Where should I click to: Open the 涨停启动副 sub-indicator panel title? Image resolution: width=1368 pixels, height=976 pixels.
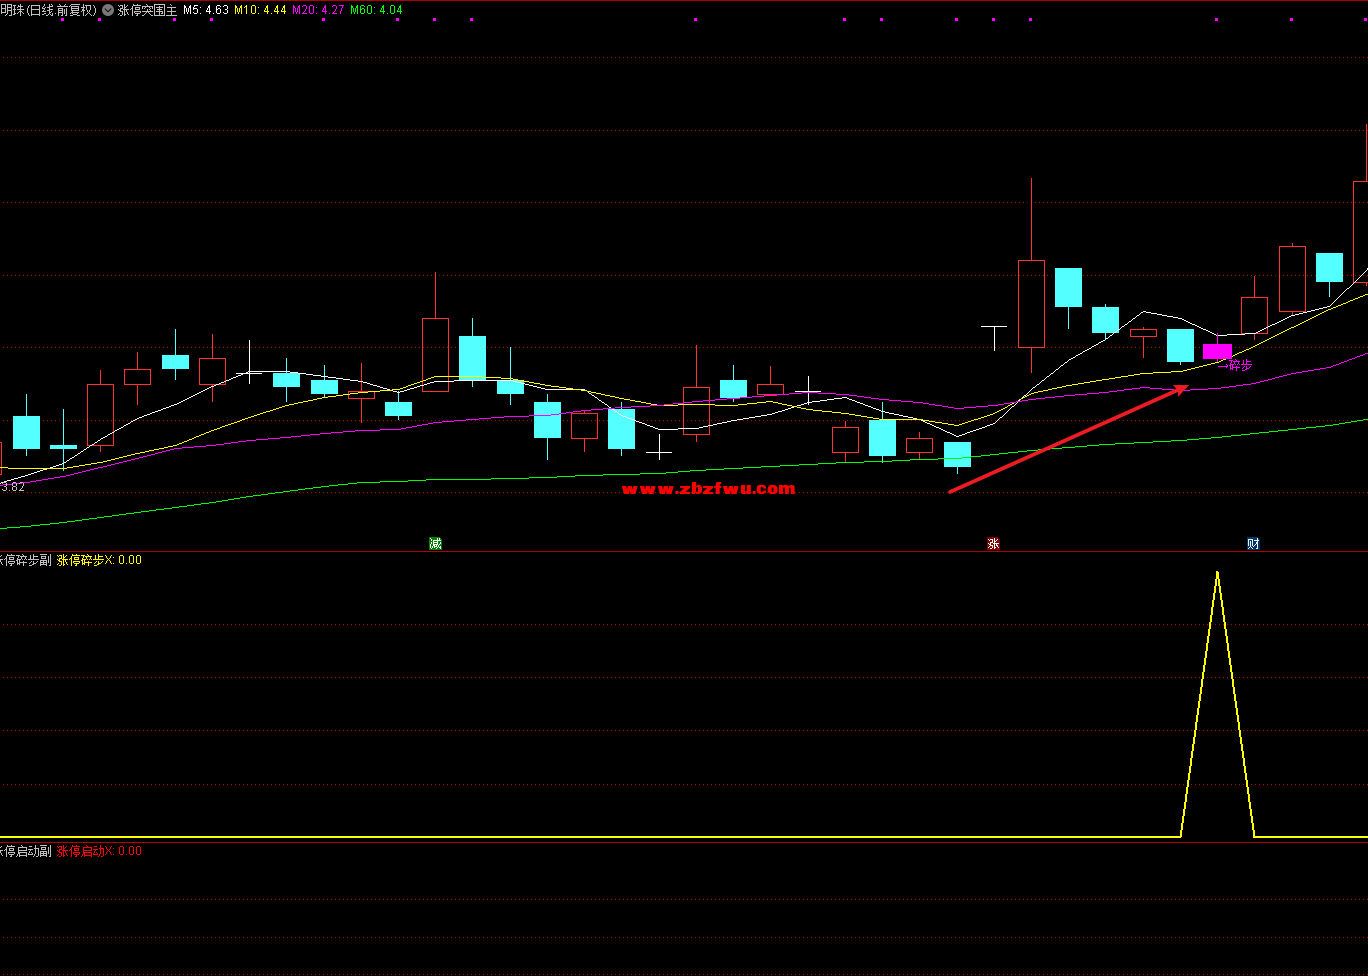pyautogui.click(x=25, y=851)
